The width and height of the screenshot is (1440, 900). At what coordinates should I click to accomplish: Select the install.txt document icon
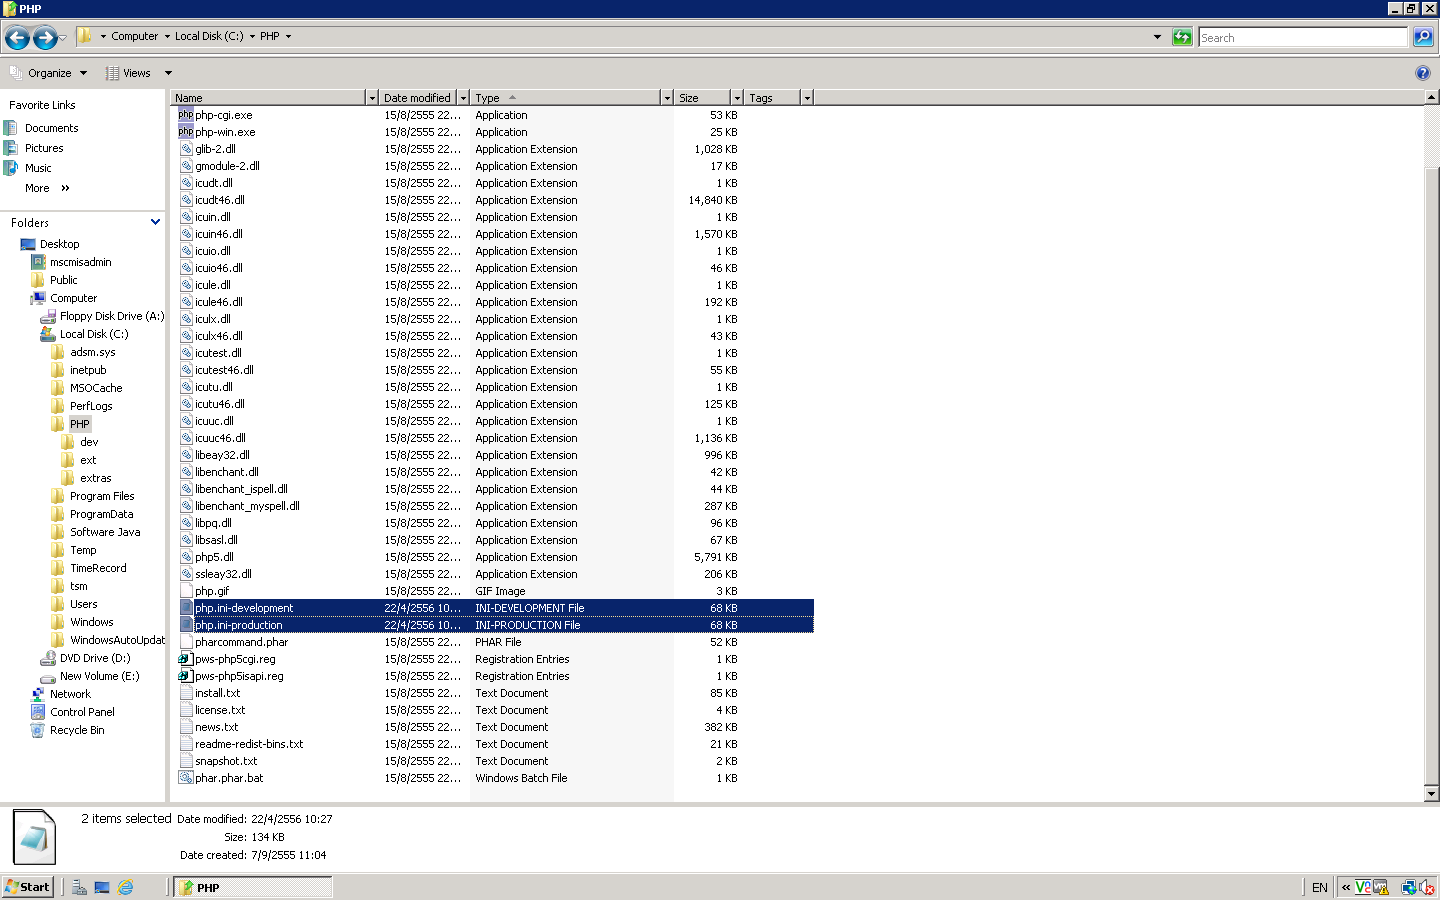click(x=186, y=693)
